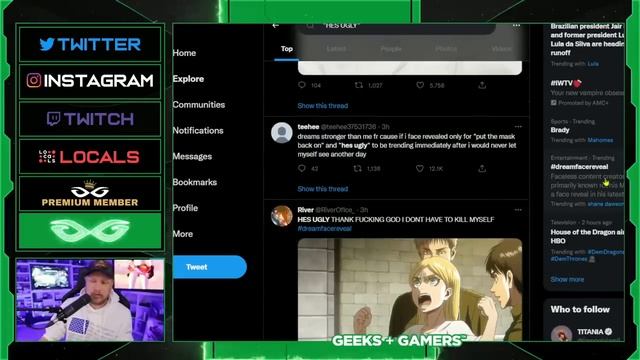Switch to the People tab
The width and height of the screenshot is (640, 360).
(x=391, y=49)
